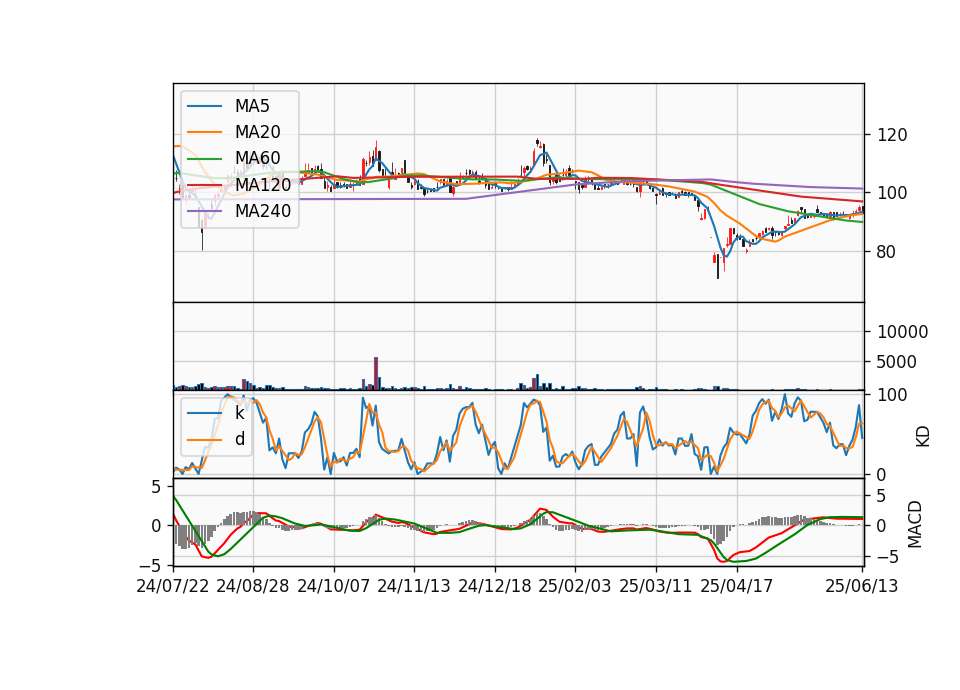The image size is (960, 690).
Task: Click the purple MA240 legend line sample
Action: point(204,211)
